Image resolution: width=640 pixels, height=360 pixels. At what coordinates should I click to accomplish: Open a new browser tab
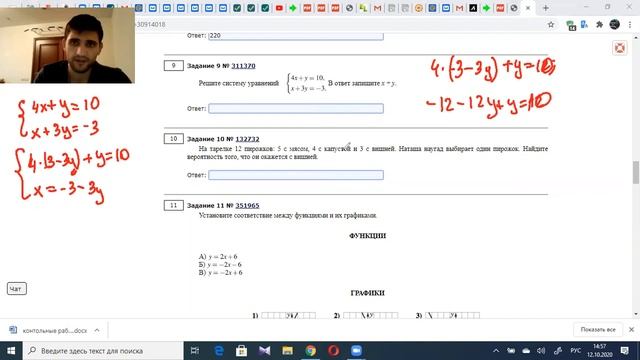pos(545,8)
